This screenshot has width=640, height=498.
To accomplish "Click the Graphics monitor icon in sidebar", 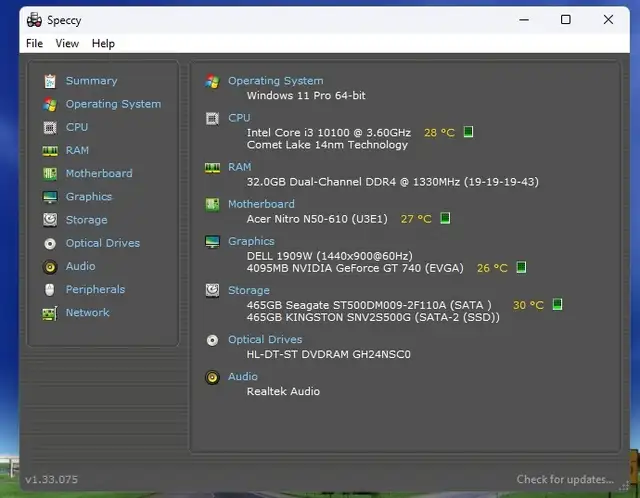I will pyautogui.click(x=50, y=197).
